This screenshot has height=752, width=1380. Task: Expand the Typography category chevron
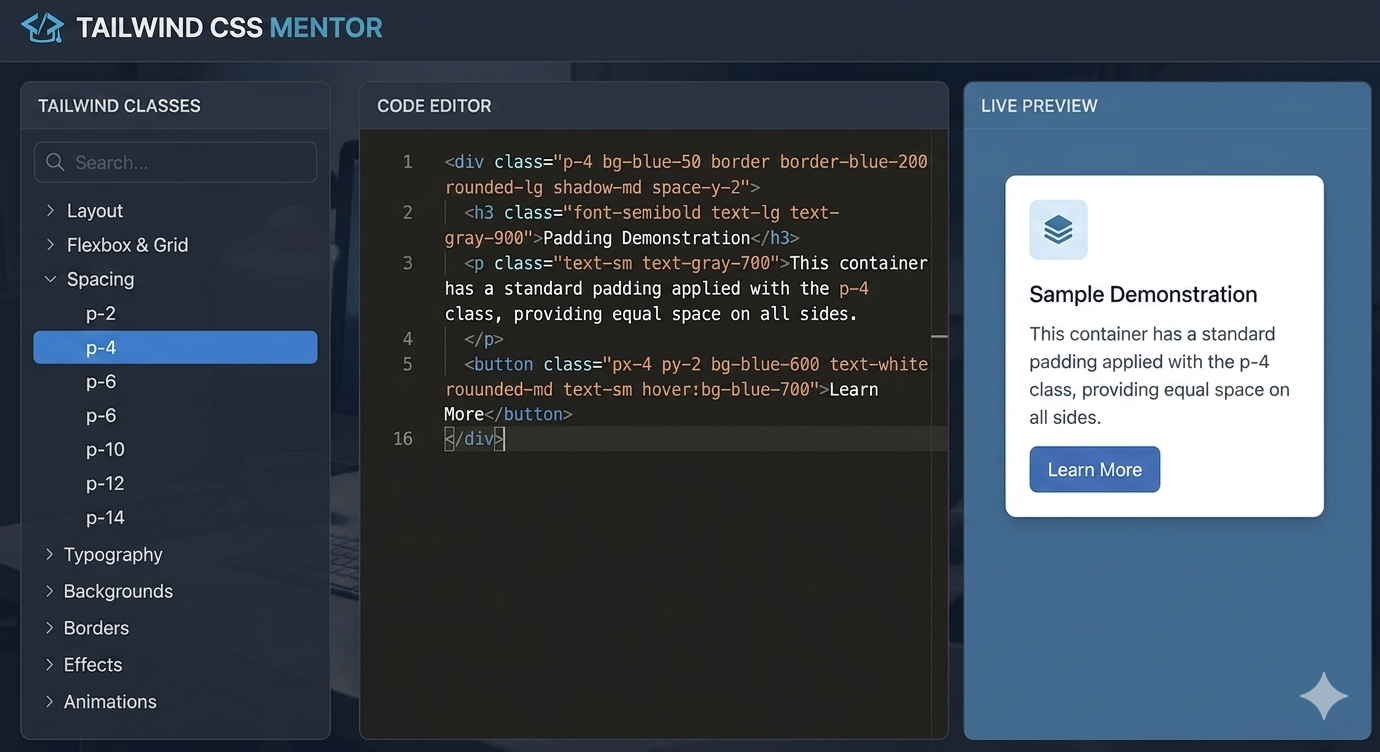coord(50,554)
